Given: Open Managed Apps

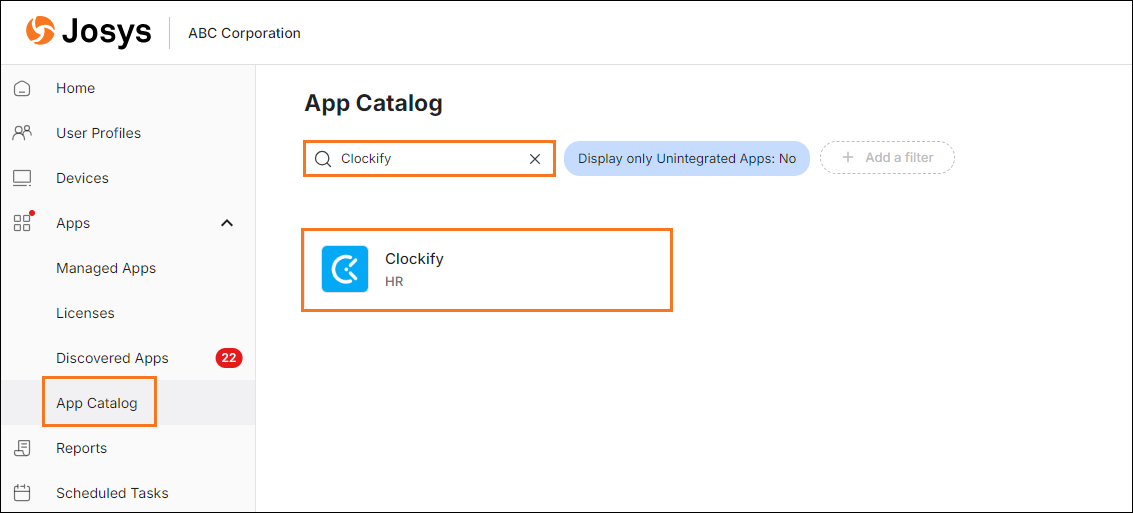Looking at the screenshot, I should [106, 268].
